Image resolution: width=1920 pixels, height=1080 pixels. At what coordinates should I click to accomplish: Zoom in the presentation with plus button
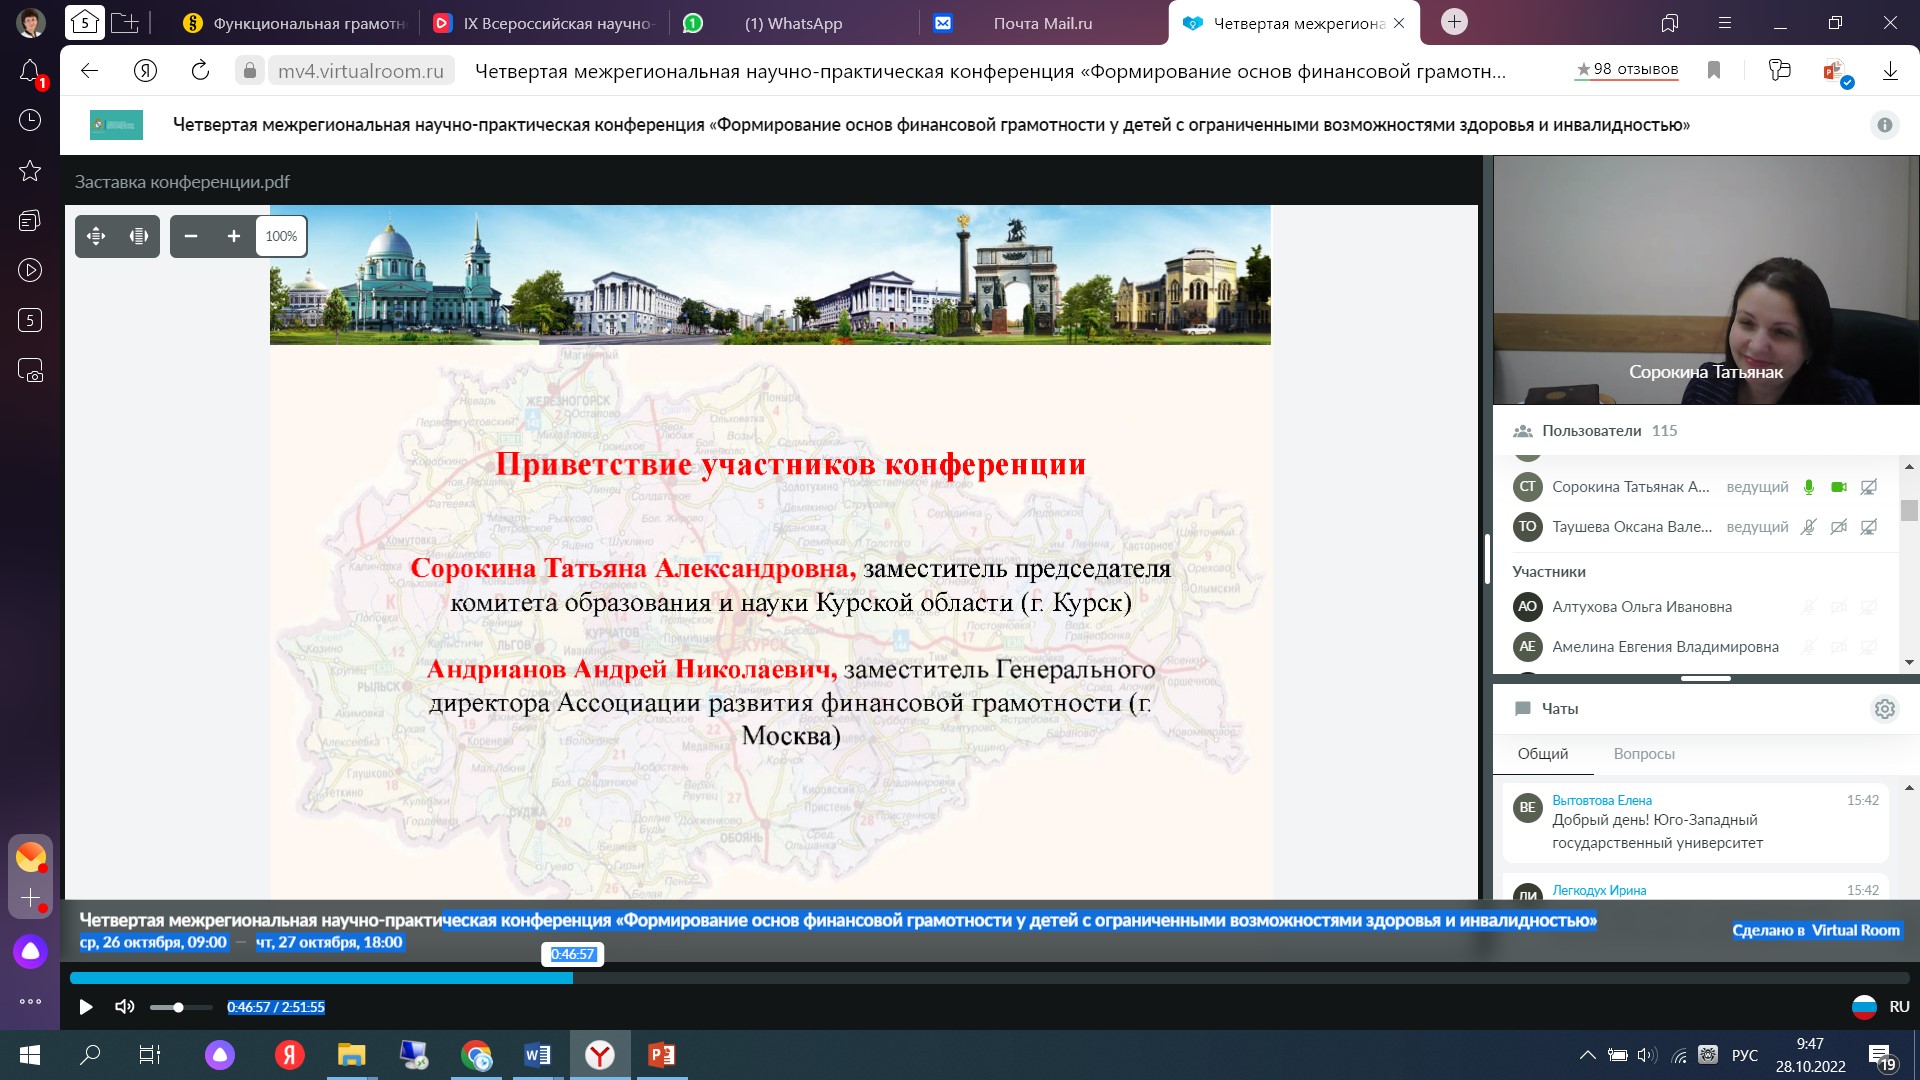234,236
